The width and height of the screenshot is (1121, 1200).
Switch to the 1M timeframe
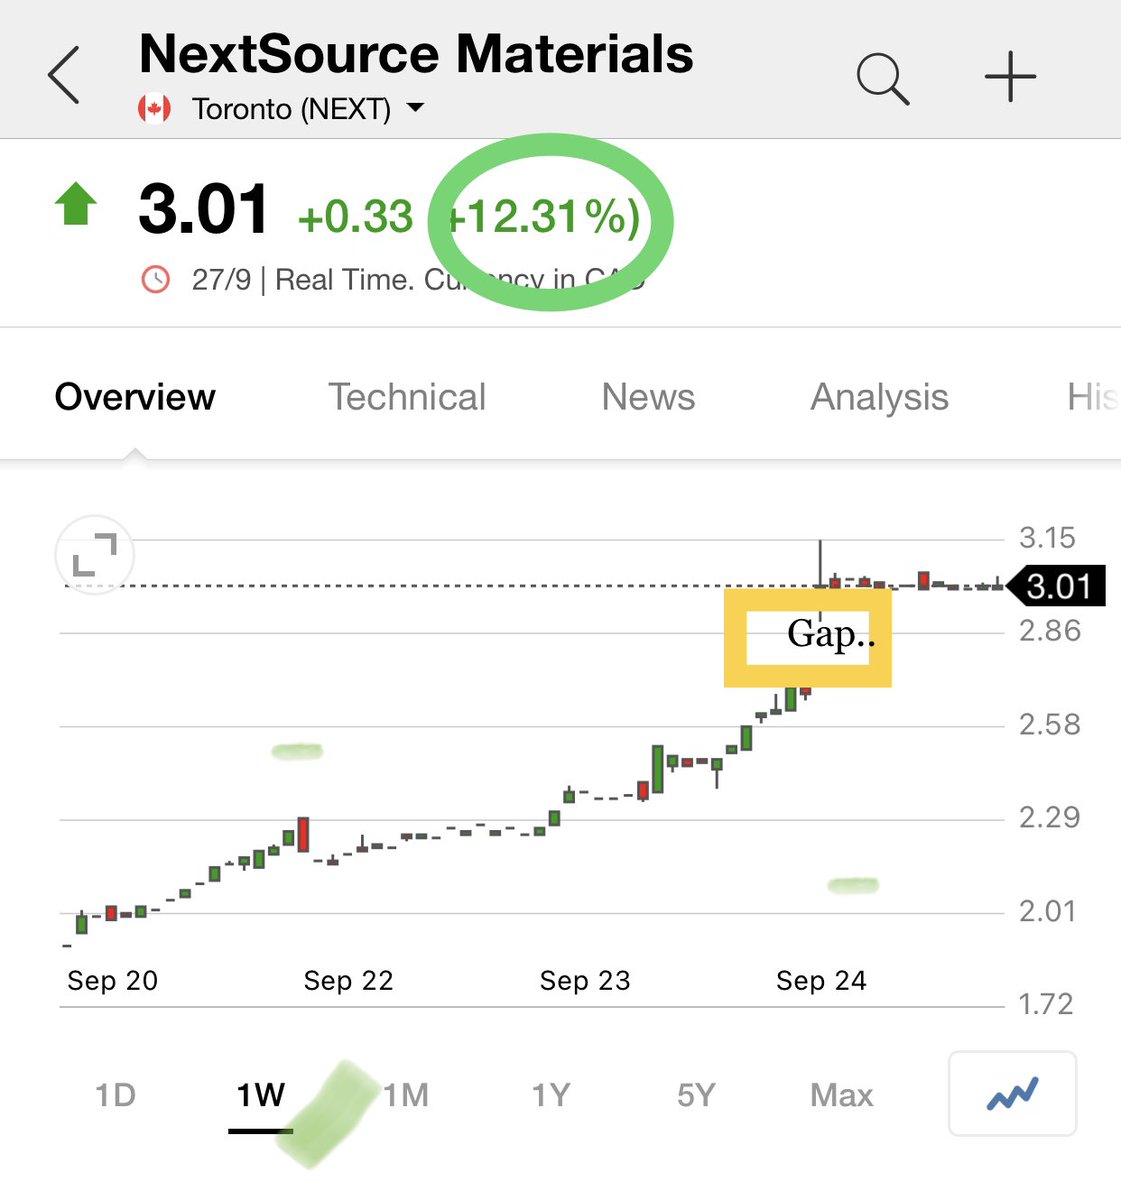point(404,1095)
